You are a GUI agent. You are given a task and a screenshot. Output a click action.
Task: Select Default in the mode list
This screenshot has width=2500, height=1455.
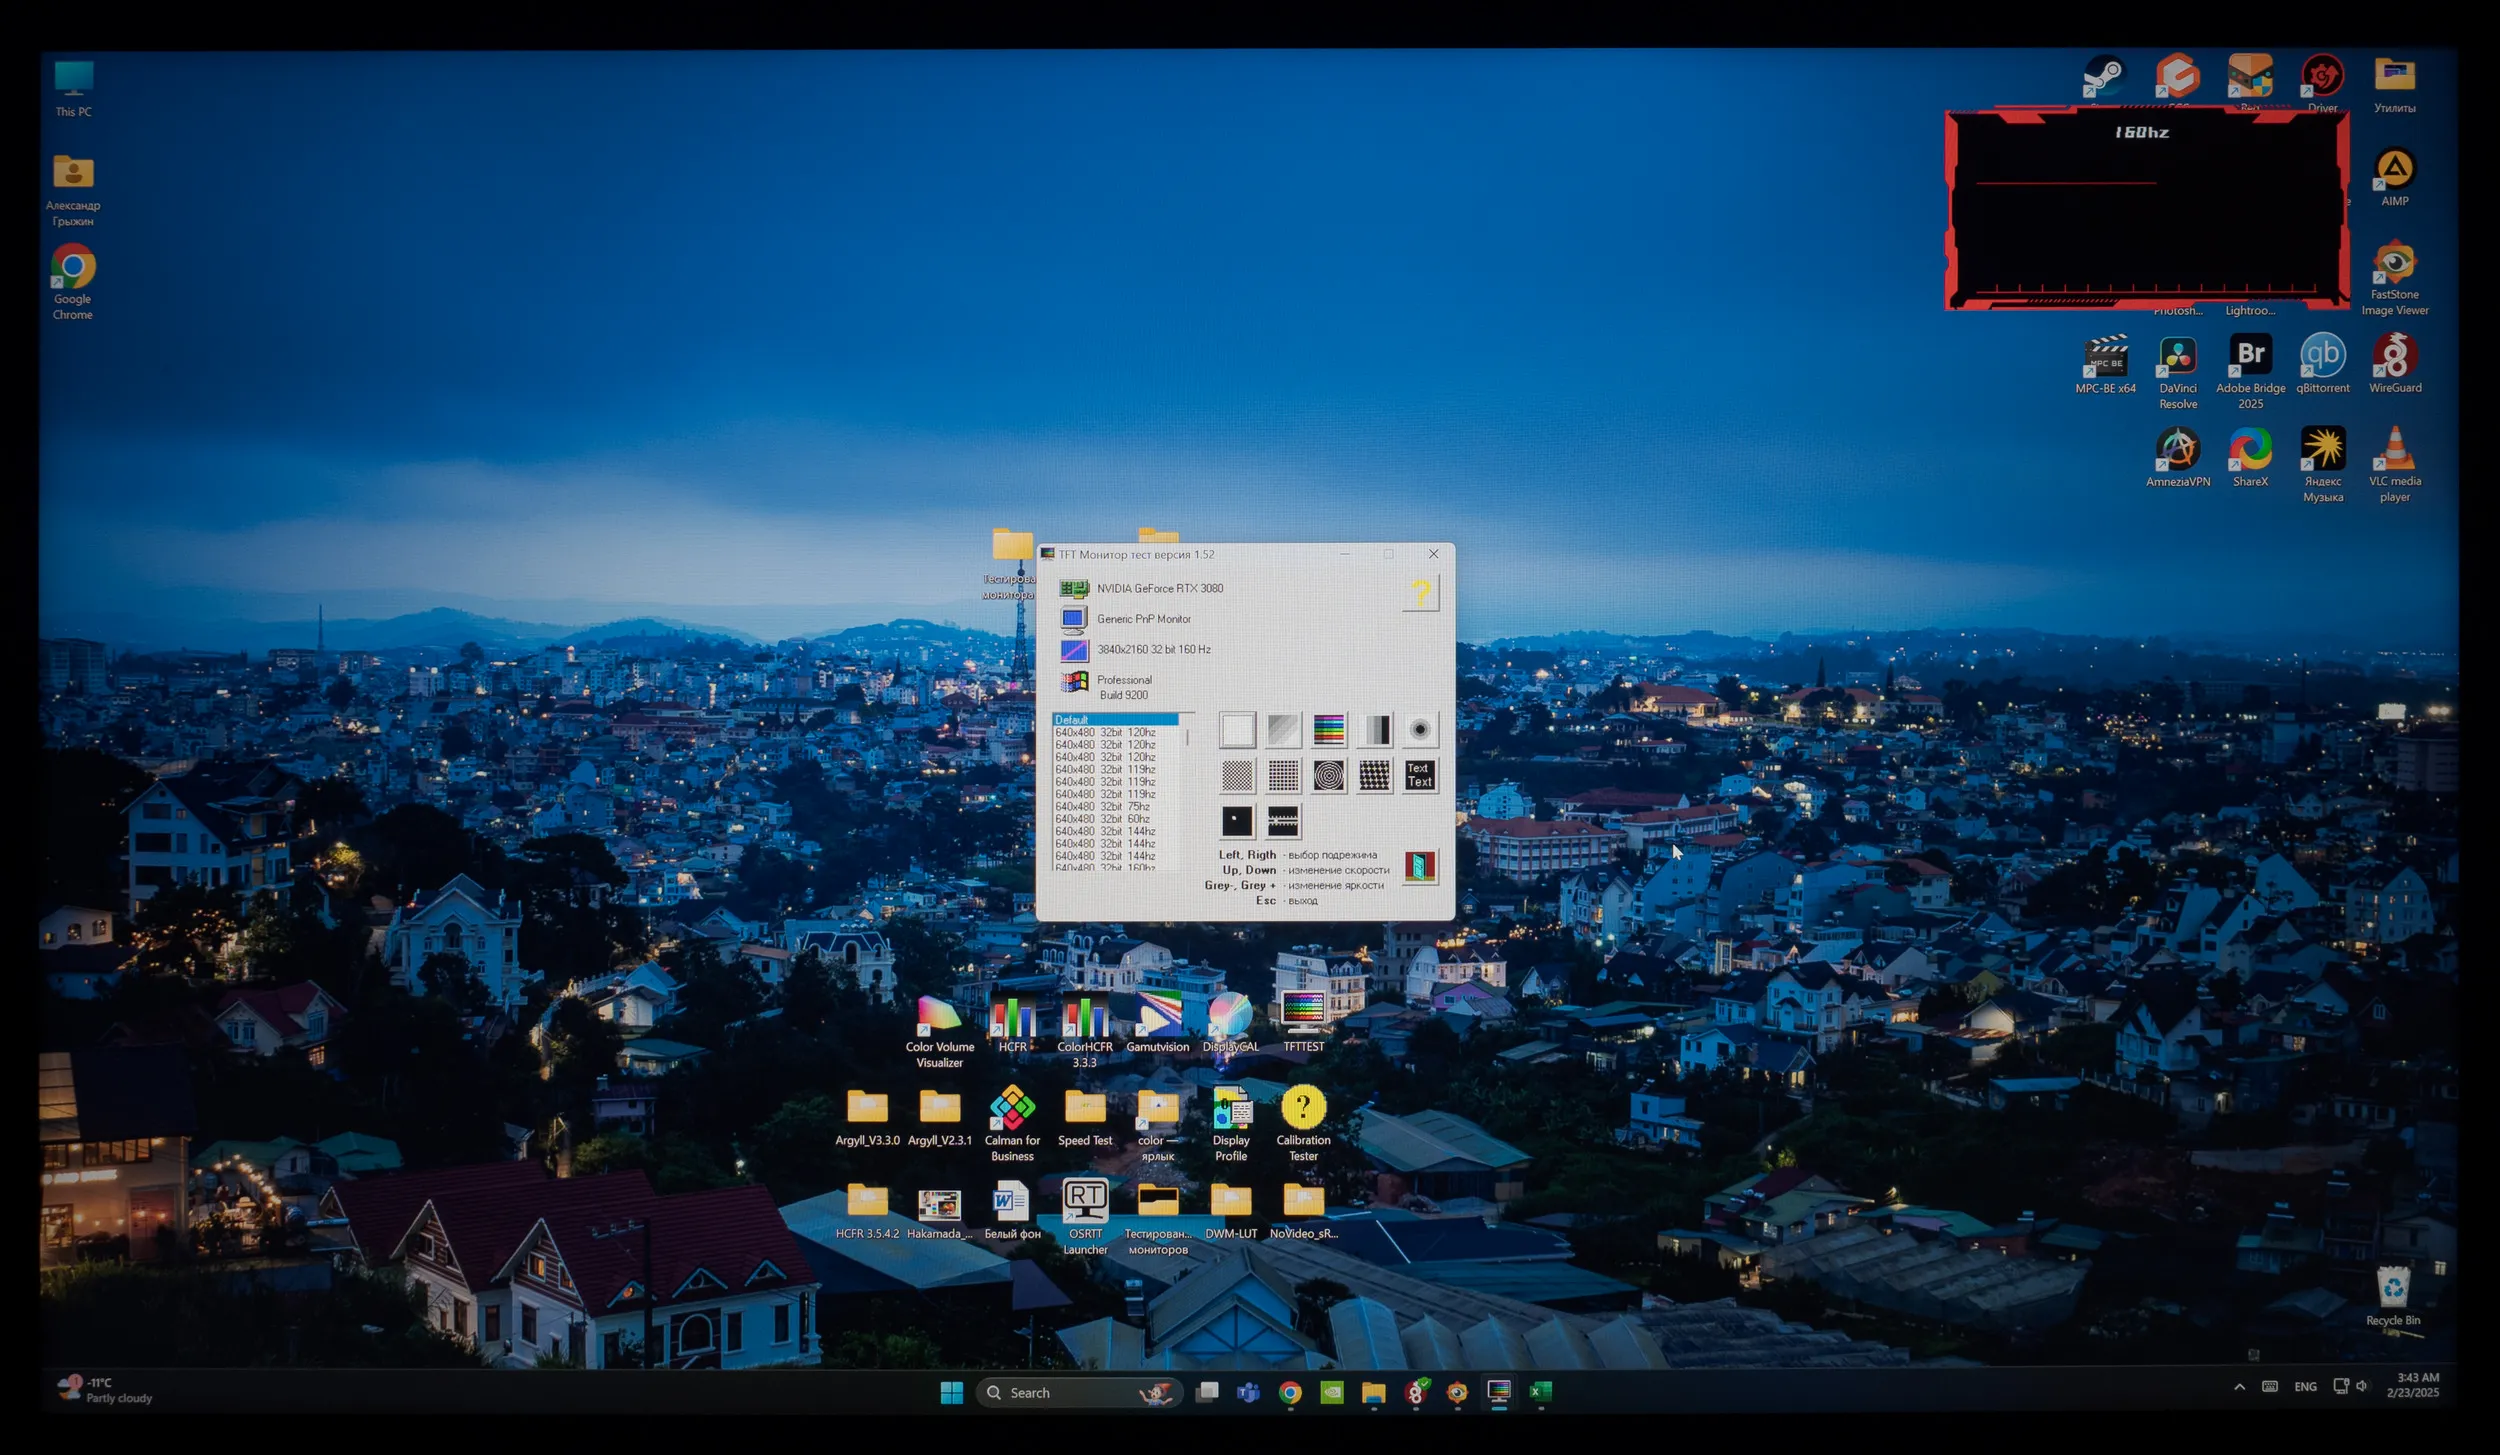[1114, 720]
